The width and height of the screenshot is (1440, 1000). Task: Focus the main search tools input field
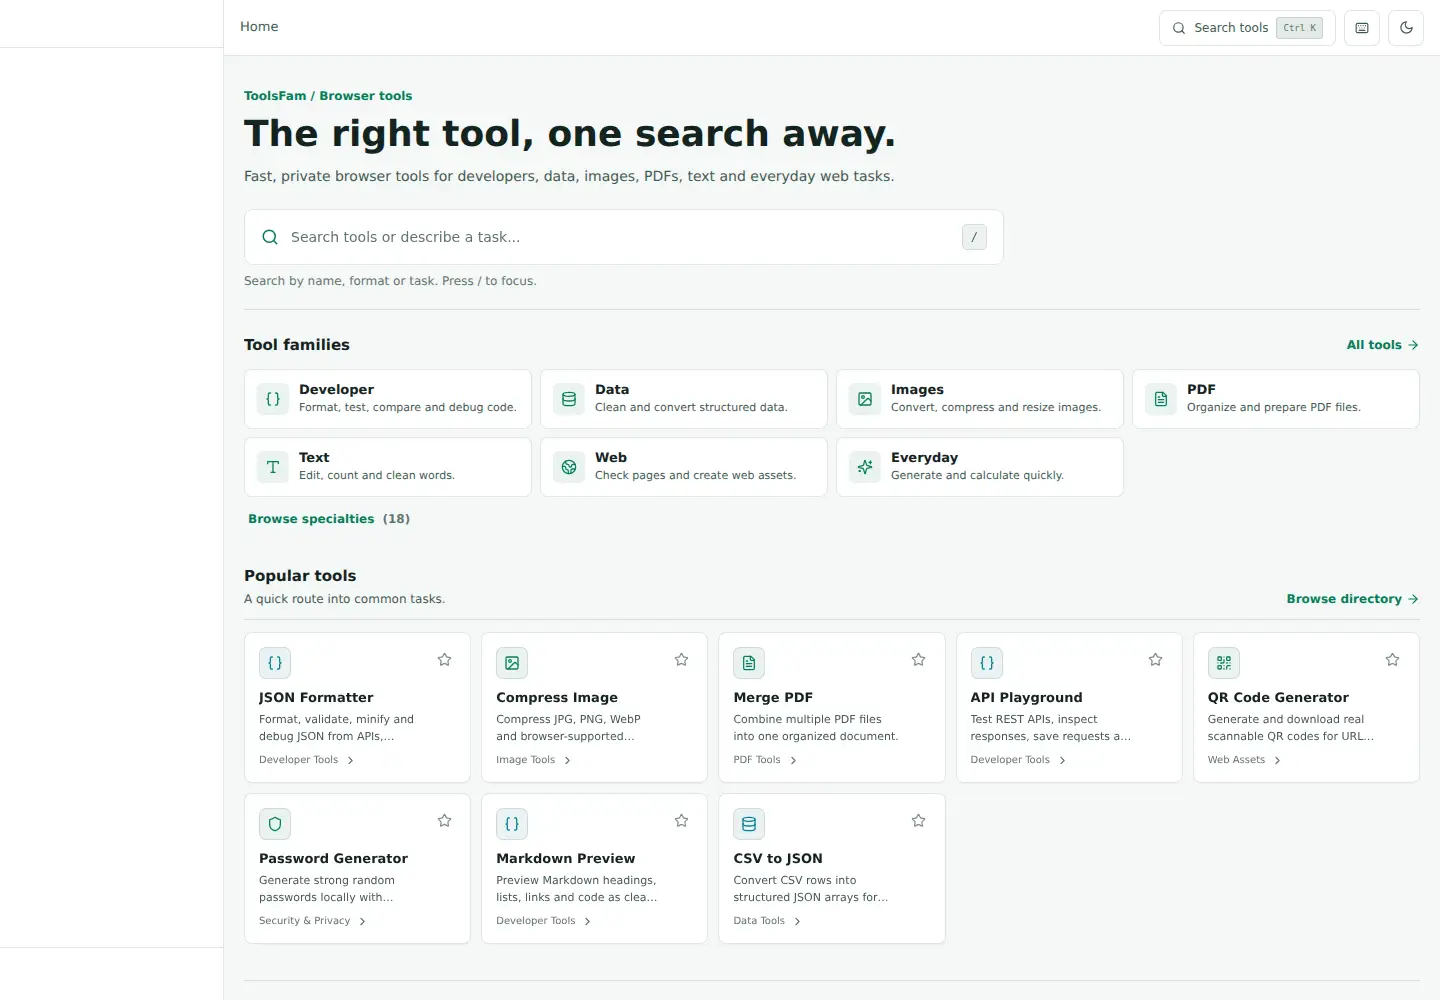[x=624, y=237]
